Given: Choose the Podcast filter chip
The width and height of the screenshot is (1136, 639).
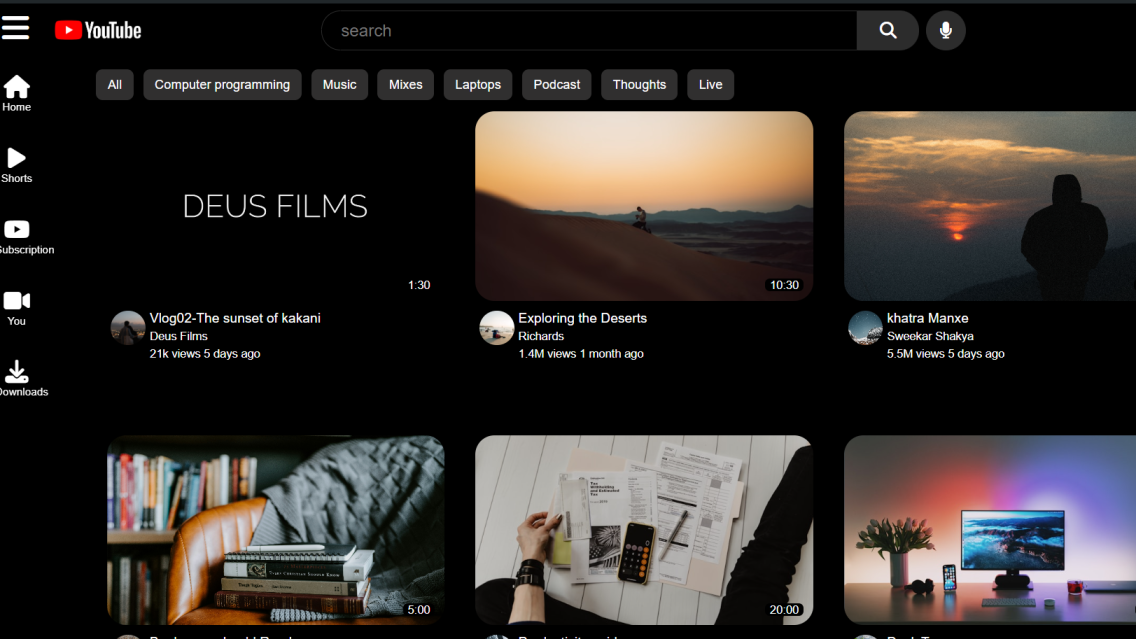Looking at the screenshot, I should pos(557,85).
